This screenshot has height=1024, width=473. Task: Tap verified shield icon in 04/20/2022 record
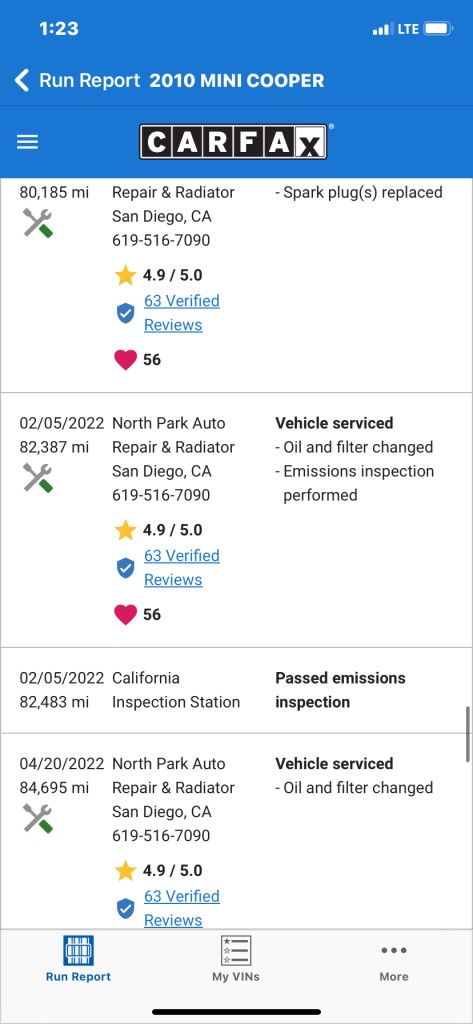tap(125, 908)
